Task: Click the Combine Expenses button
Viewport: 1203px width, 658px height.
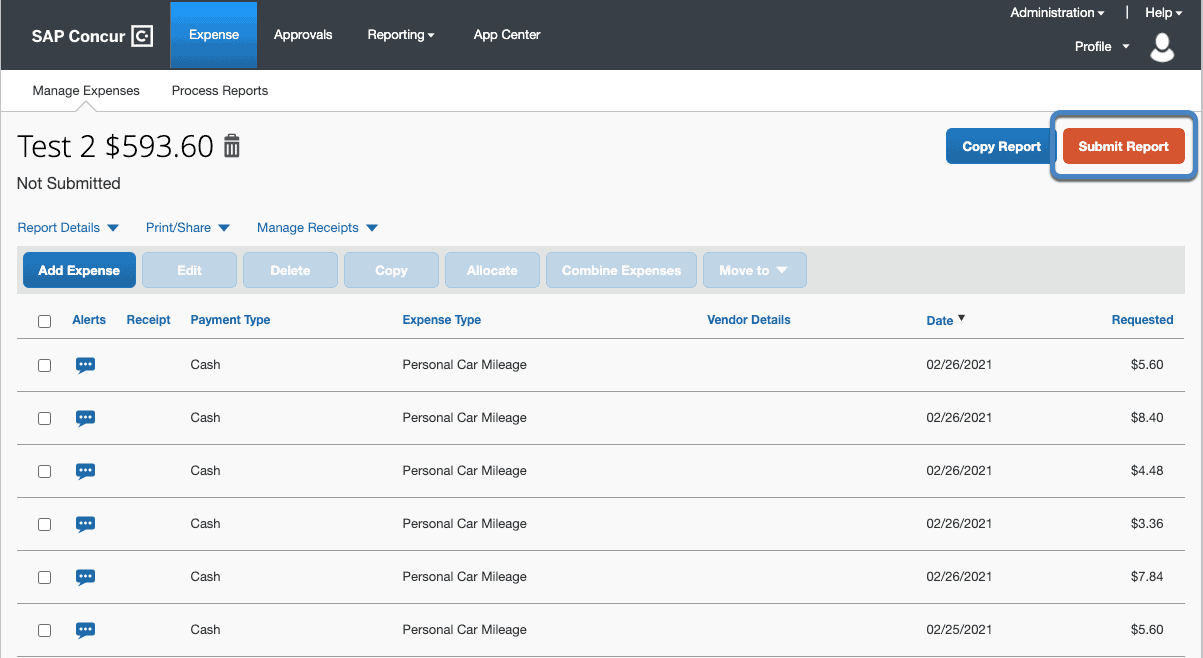Action: [x=621, y=270]
